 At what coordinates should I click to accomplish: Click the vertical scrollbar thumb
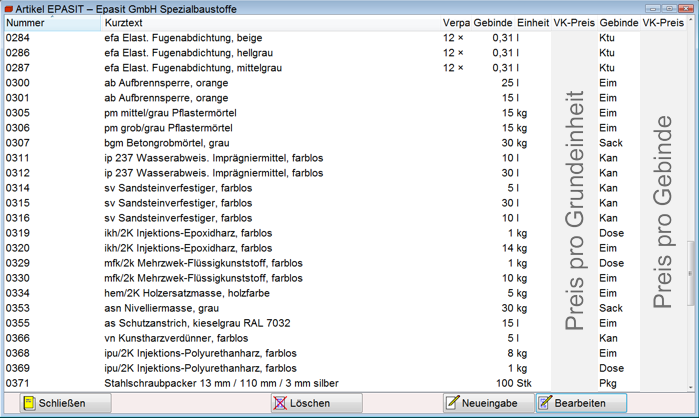click(691, 273)
